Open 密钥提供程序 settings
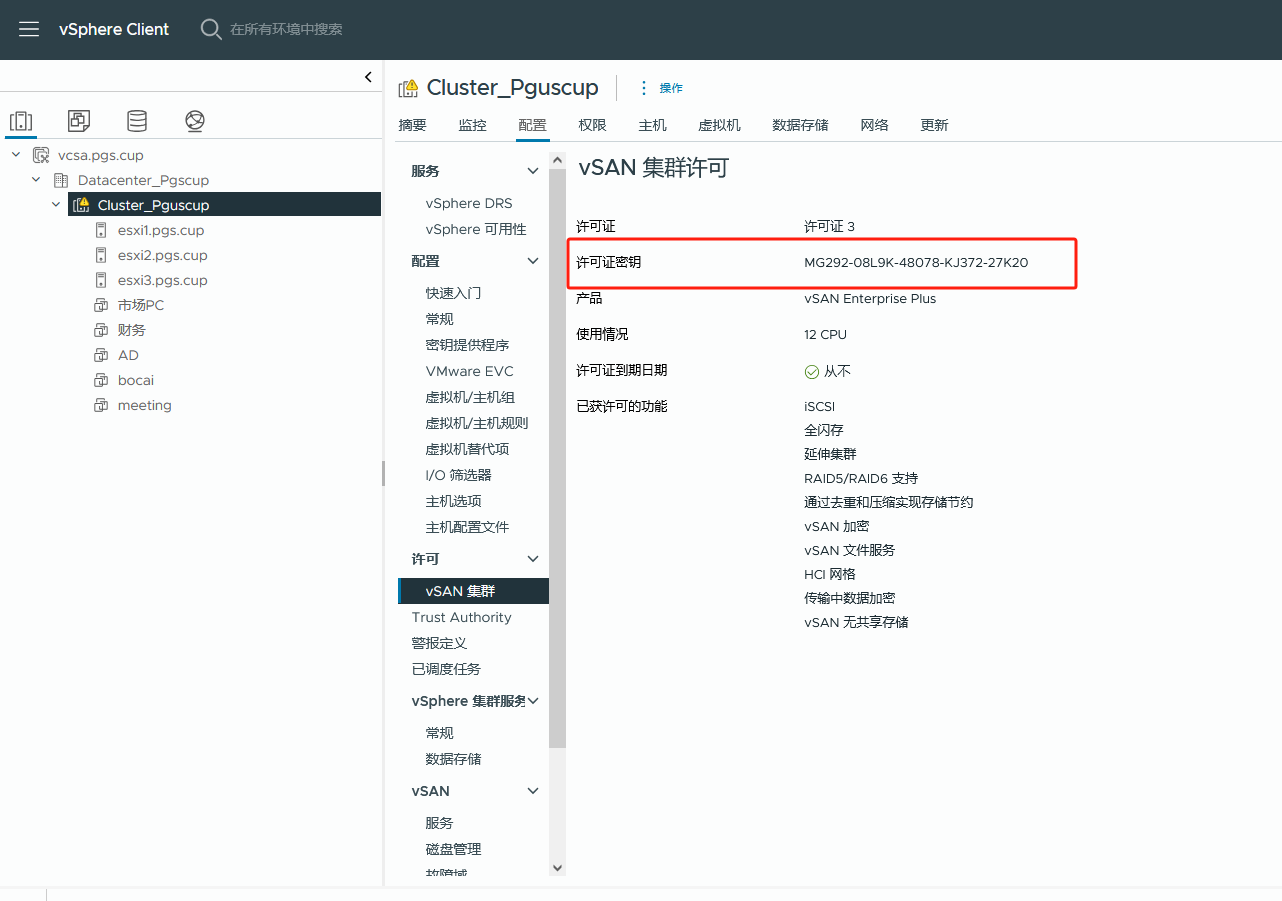Image resolution: width=1282 pixels, height=901 pixels. pos(468,345)
